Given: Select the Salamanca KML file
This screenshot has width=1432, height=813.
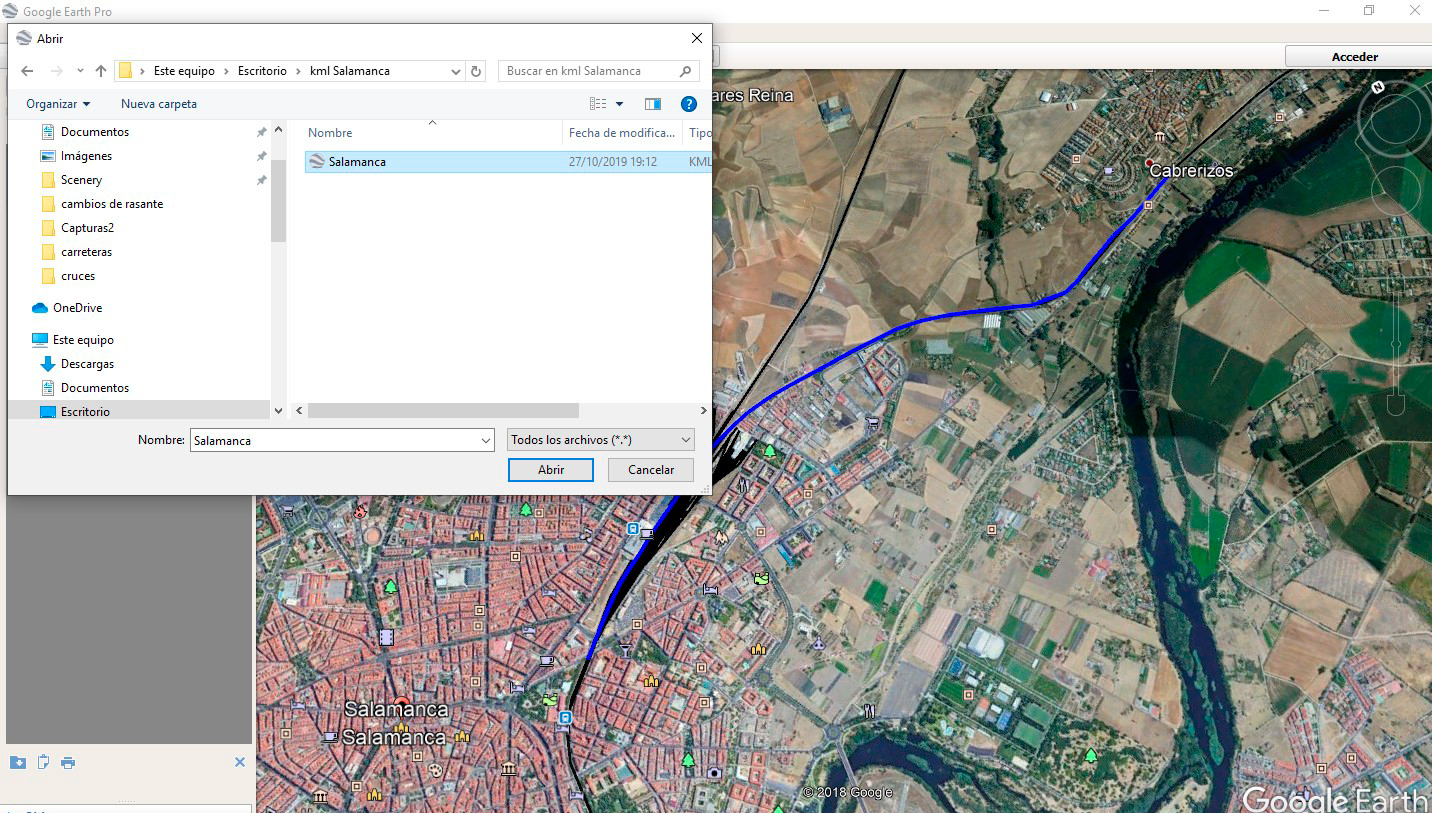Looking at the screenshot, I should click(508, 161).
